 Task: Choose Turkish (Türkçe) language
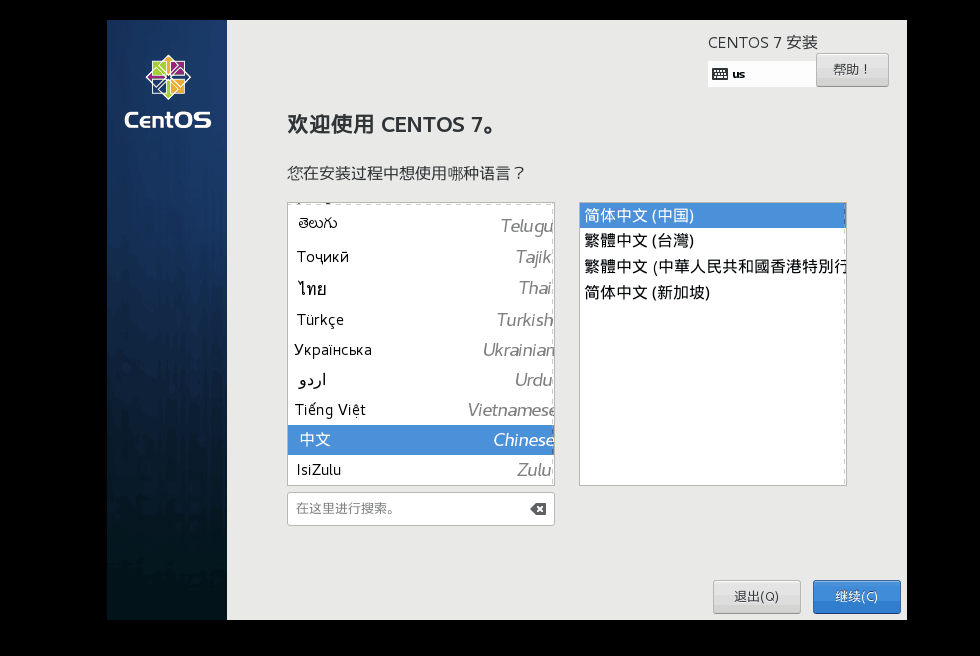421,320
